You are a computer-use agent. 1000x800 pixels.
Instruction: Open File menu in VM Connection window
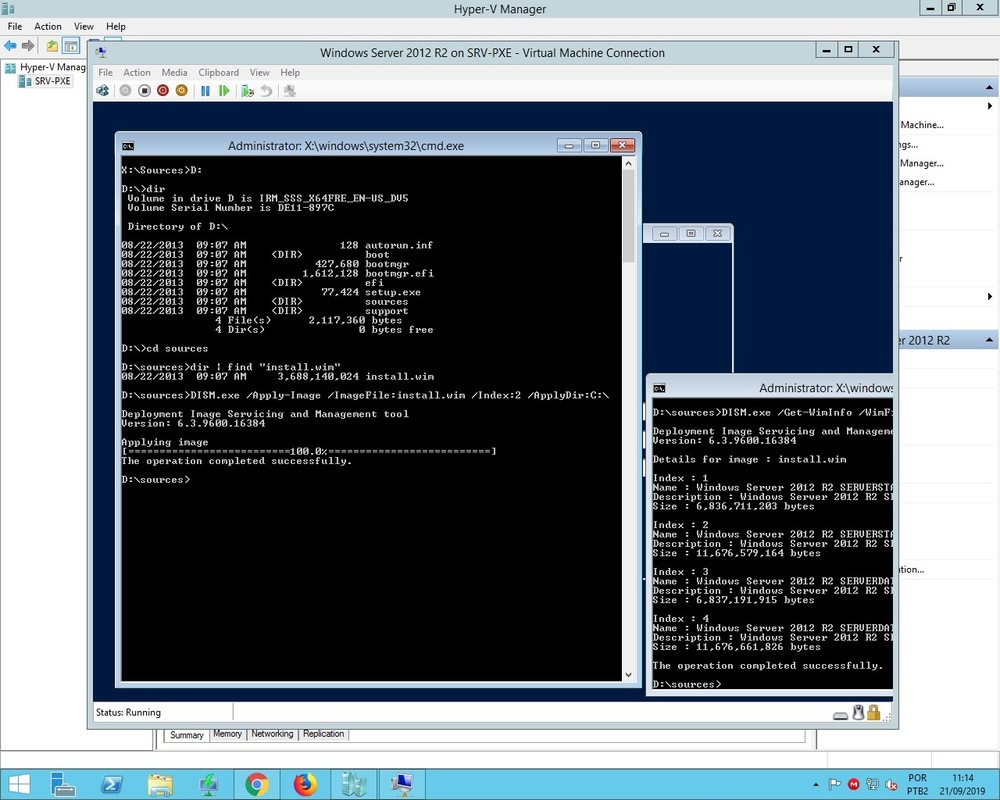coord(105,72)
